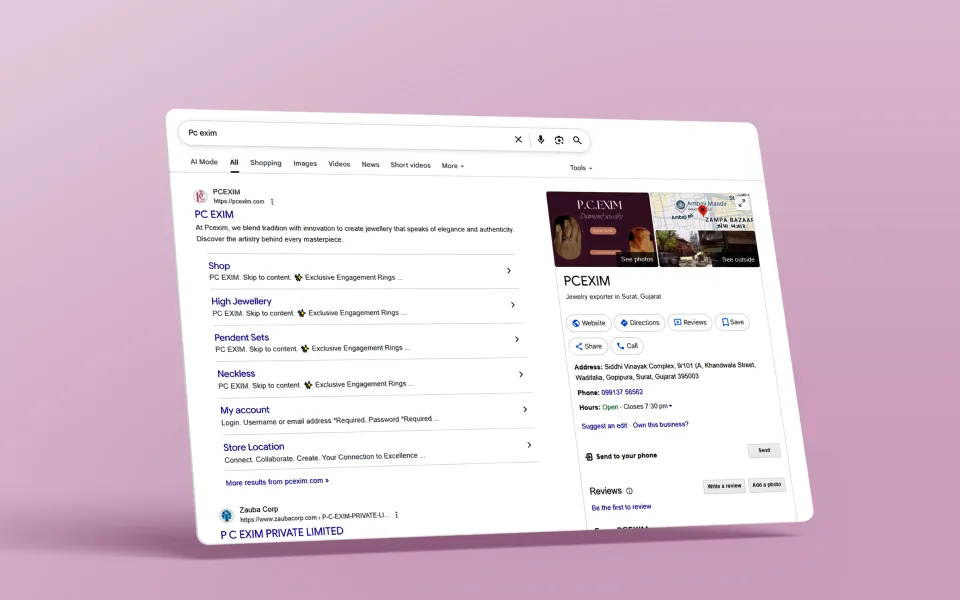Click the PCEXIM site favicon

tap(200, 196)
